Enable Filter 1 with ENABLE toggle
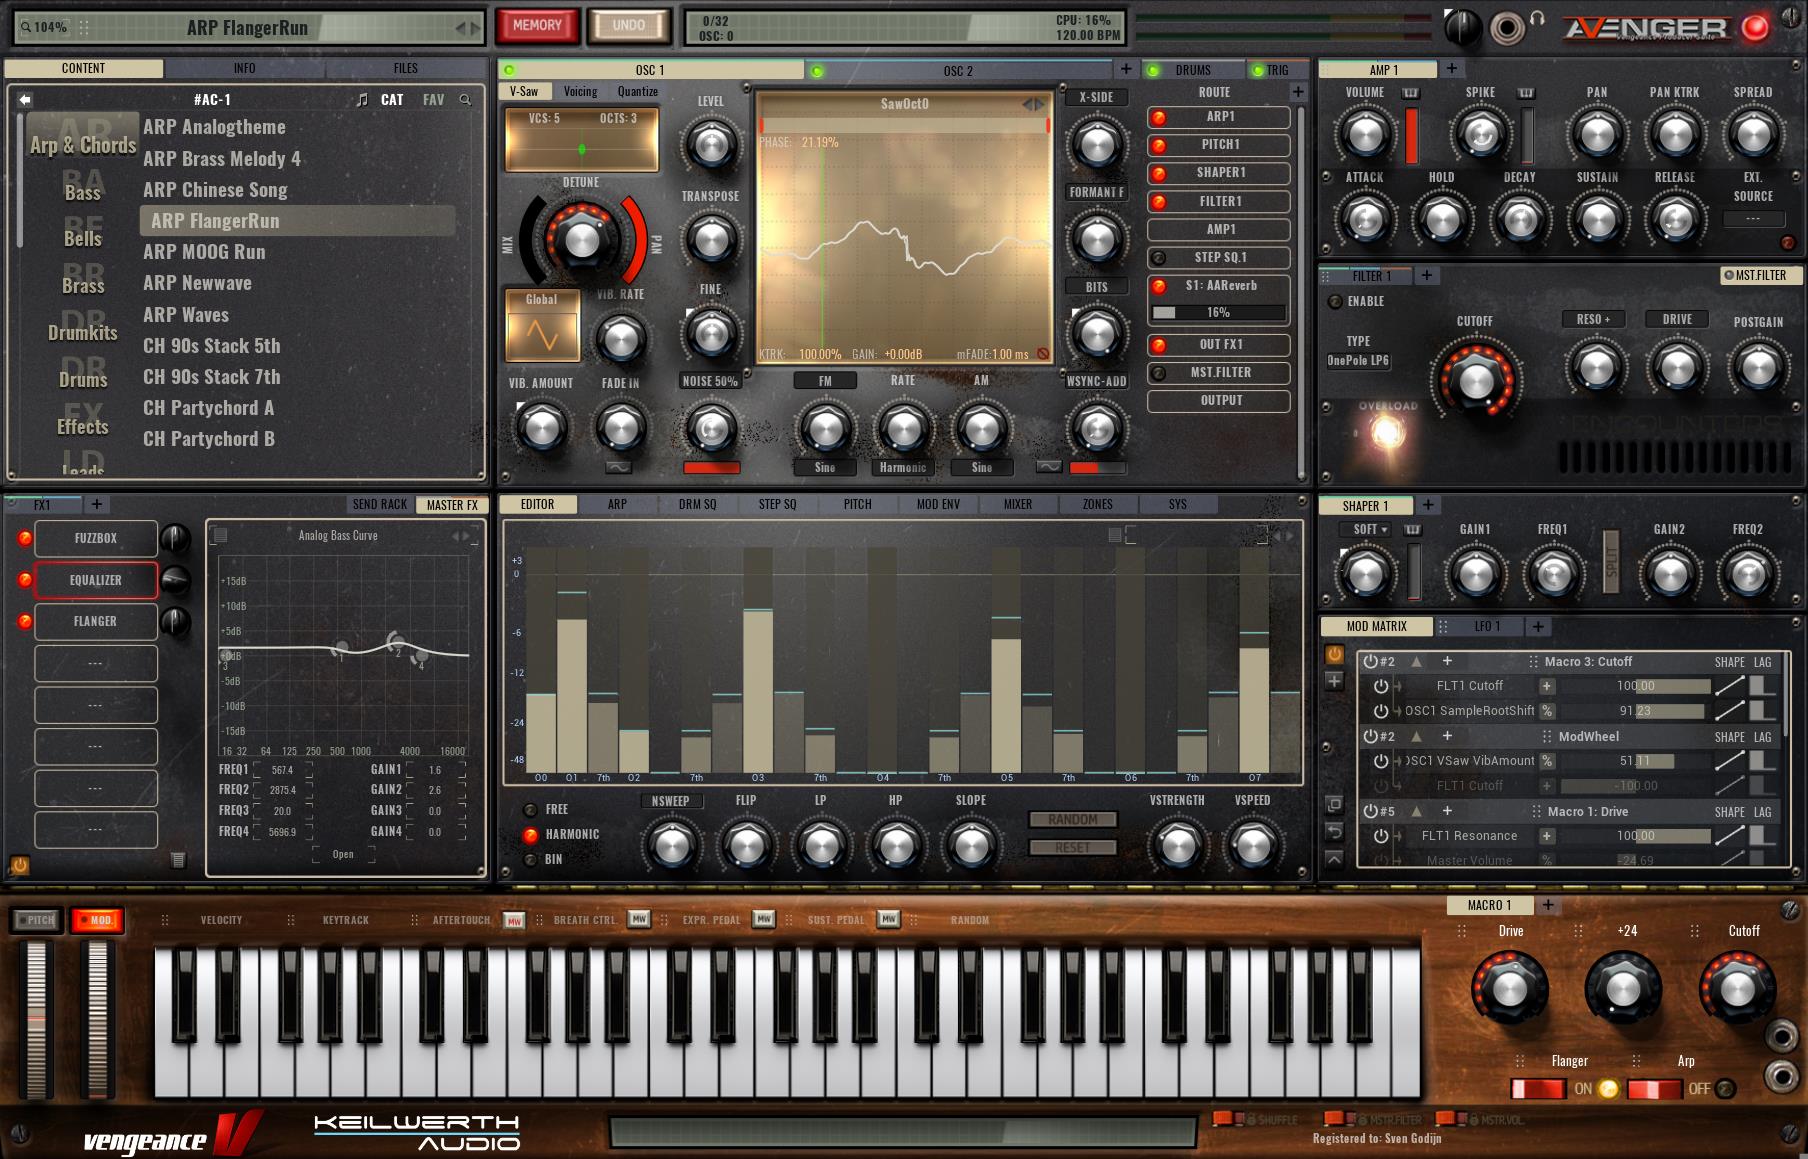The width and height of the screenshot is (1808, 1159). pyautogui.click(x=1334, y=301)
